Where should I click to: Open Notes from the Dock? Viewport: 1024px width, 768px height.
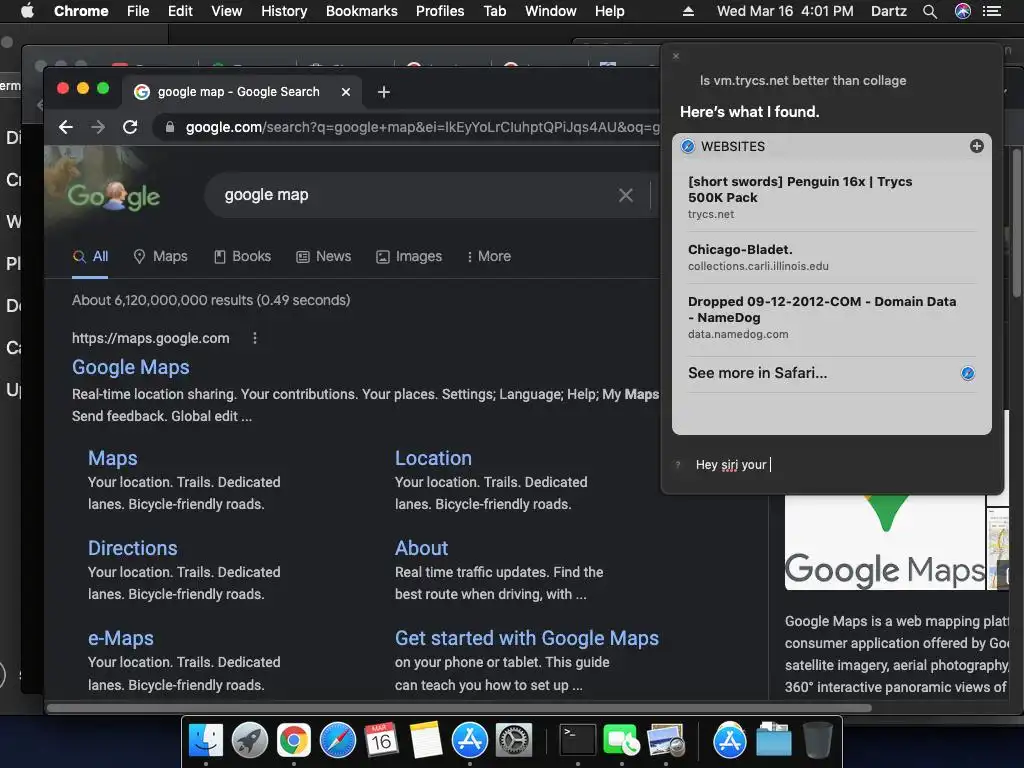pos(426,741)
